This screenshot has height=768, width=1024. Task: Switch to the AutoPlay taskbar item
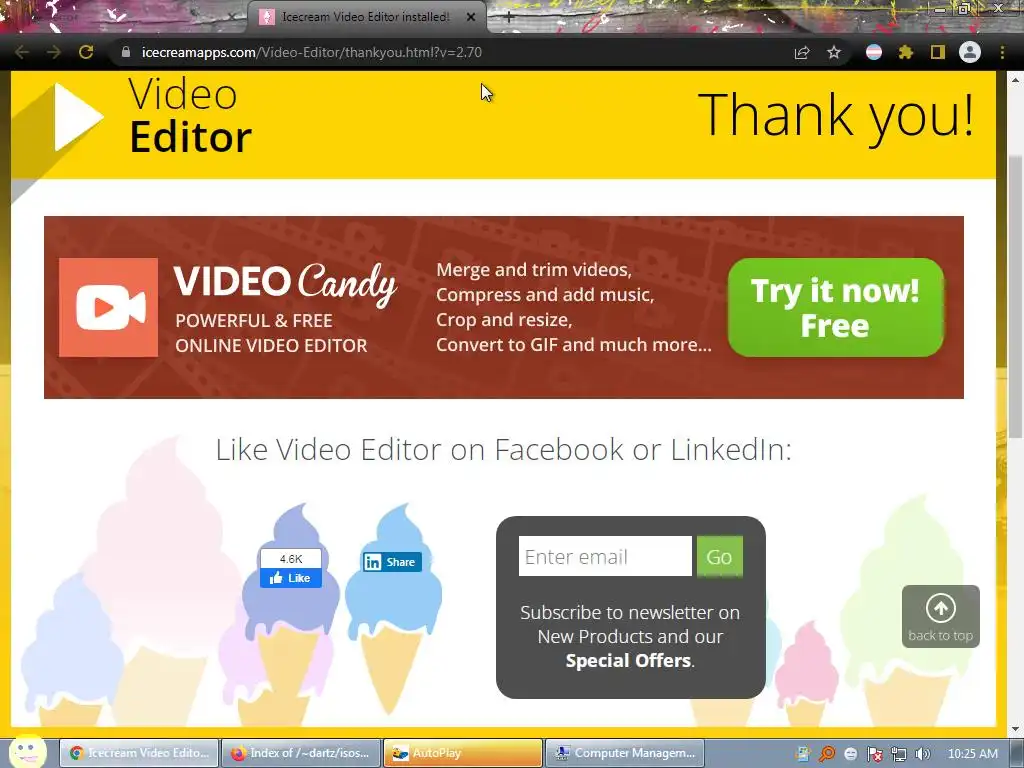(x=463, y=753)
